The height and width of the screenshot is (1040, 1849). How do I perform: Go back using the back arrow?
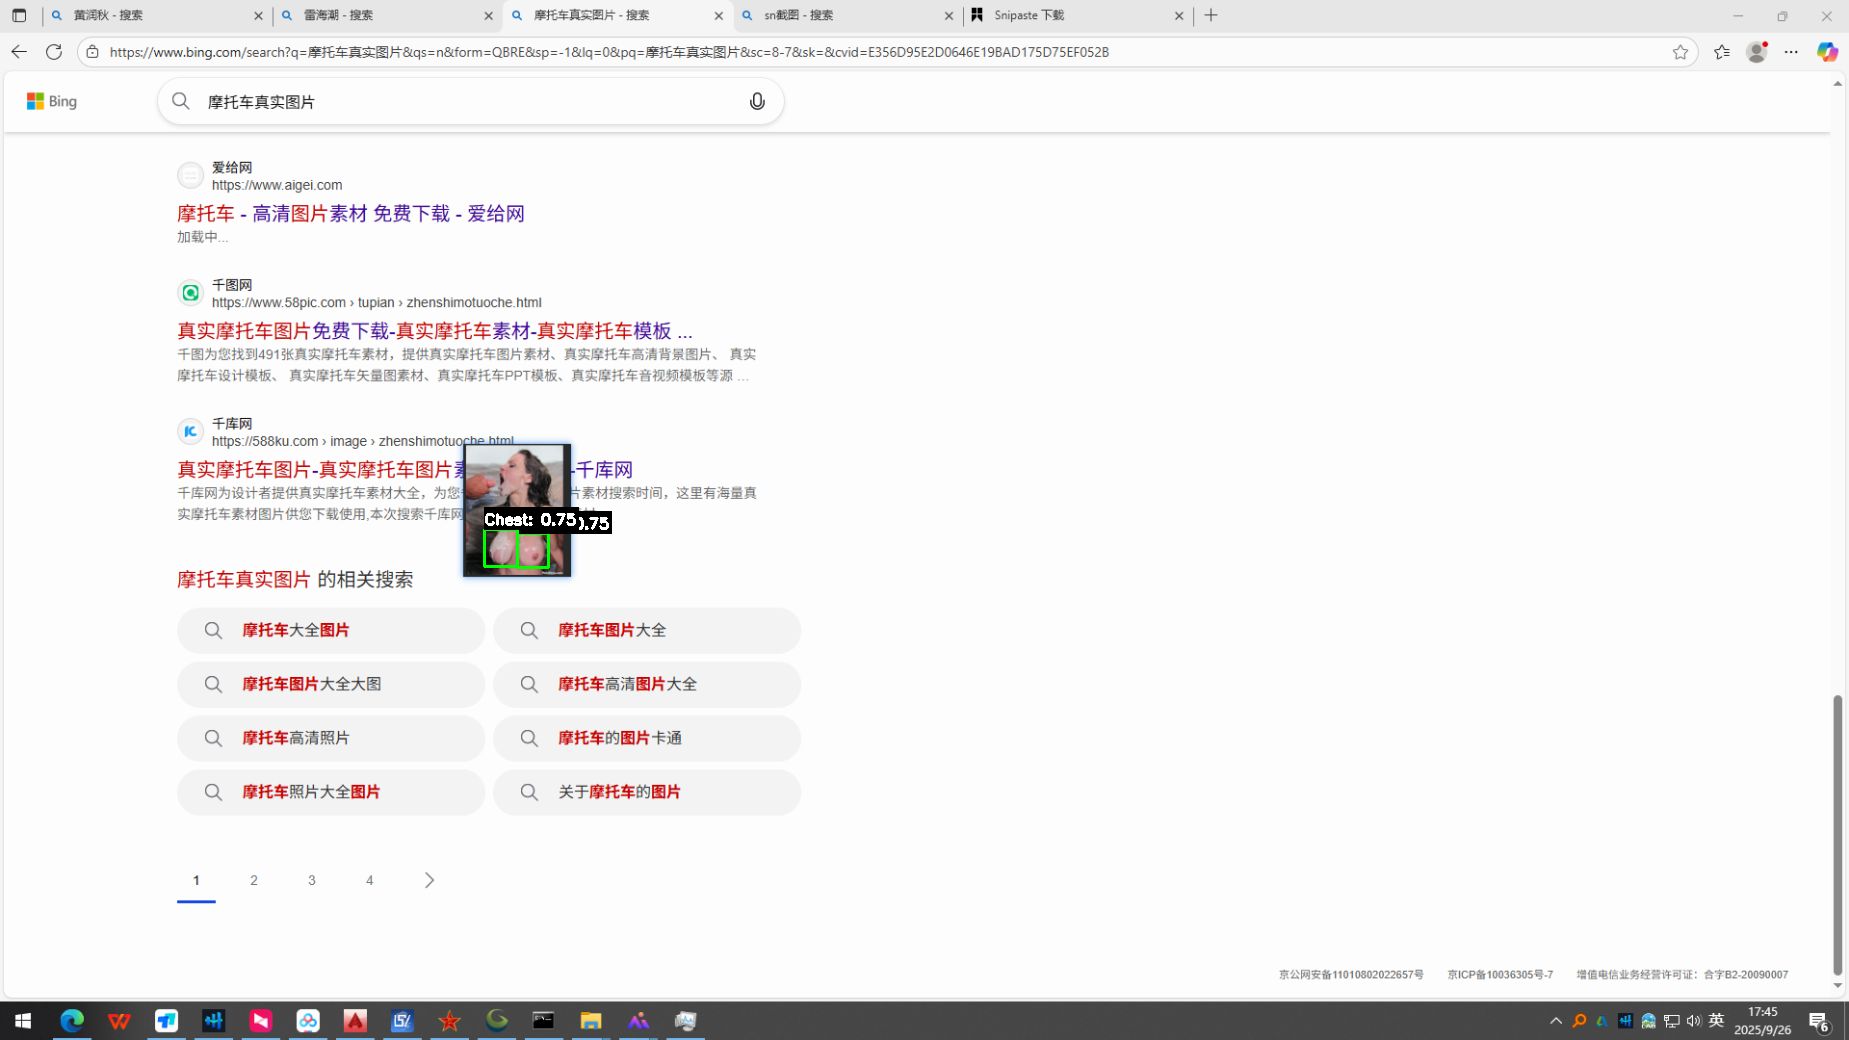[19, 52]
